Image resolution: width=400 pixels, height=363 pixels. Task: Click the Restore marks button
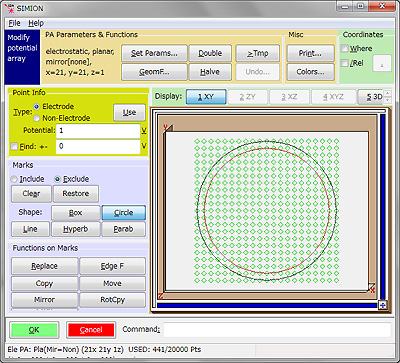pos(76,194)
